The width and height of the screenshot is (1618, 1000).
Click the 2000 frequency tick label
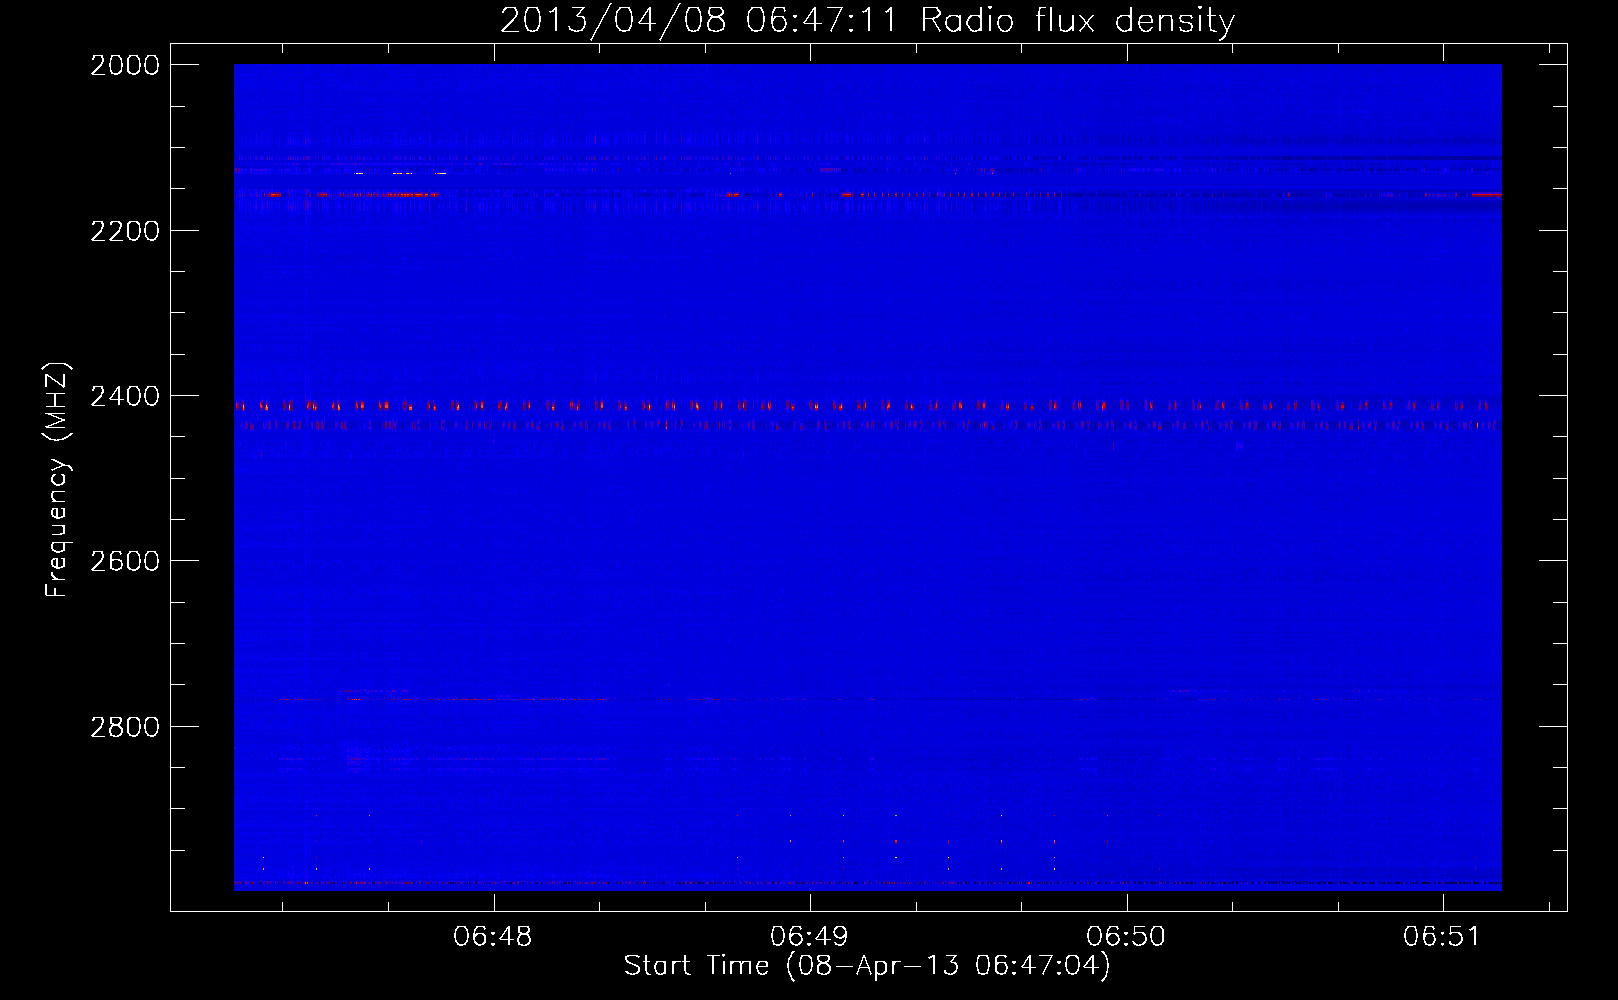click(x=125, y=65)
